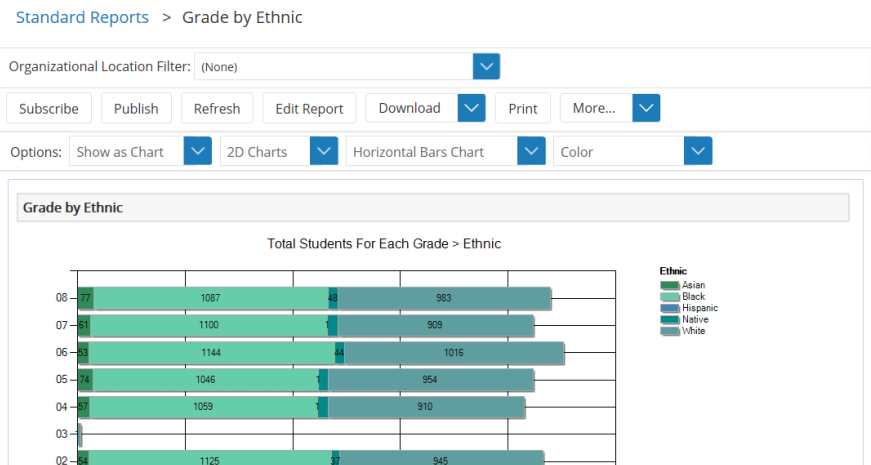Click the Hispanic legend color swatch

pos(670,309)
